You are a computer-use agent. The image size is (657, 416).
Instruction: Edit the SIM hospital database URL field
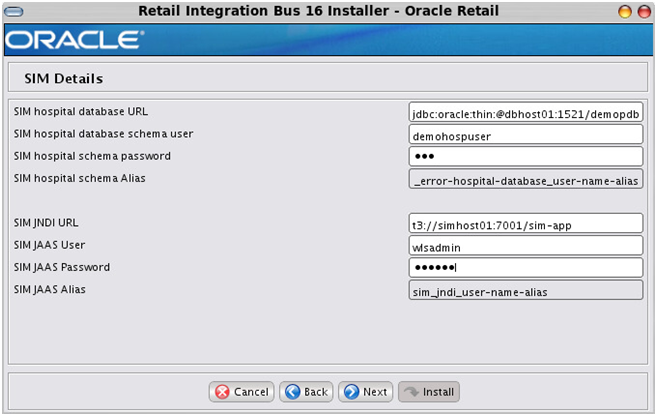click(x=525, y=112)
